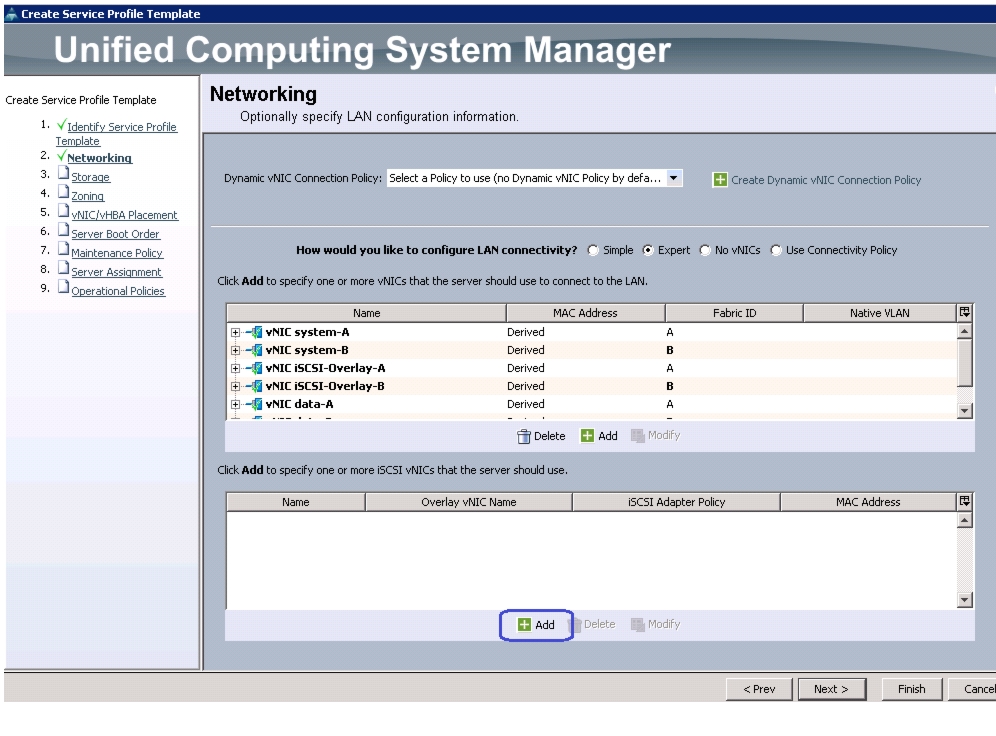Select the Simple LAN connectivity option

tap(593, 250)
